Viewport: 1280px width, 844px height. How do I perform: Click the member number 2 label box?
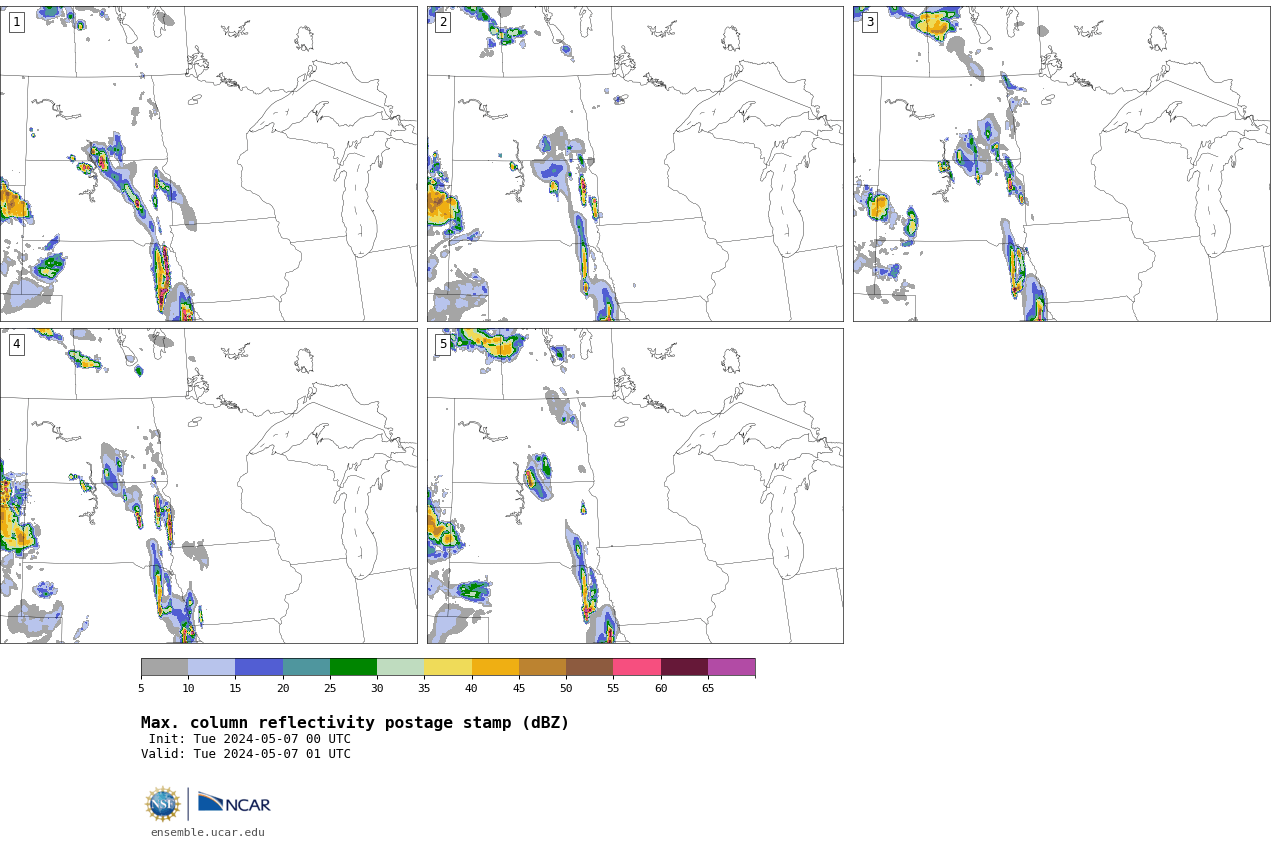coord(443,22)
